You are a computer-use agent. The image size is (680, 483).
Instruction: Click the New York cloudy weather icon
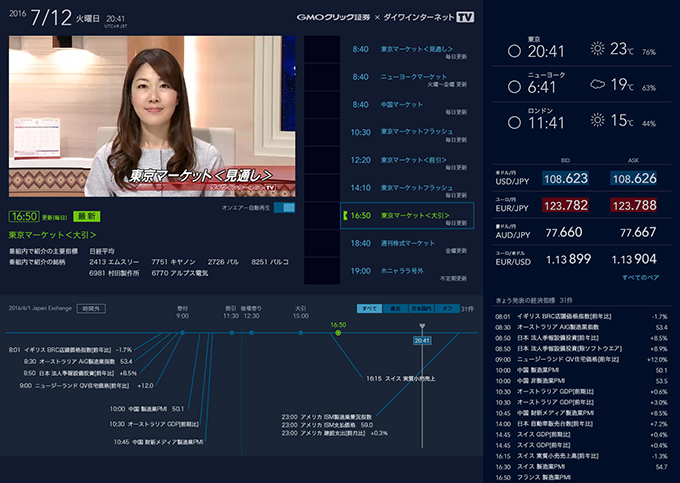[598, 86]
